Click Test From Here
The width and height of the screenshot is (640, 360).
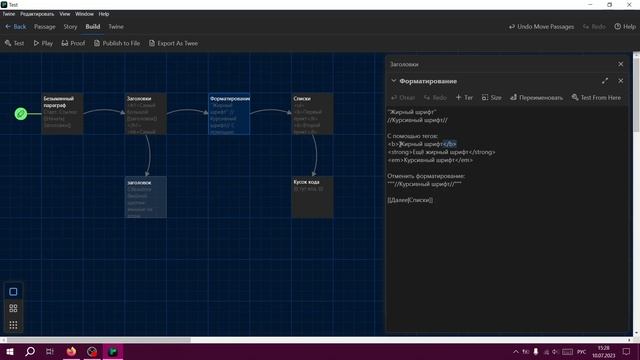pos(596,98)
